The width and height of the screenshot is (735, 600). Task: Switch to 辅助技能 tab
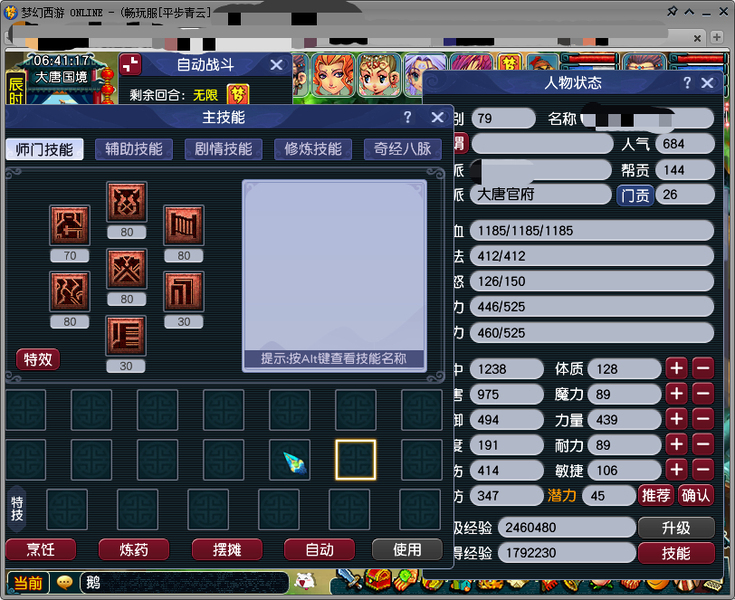pos(134,149)
